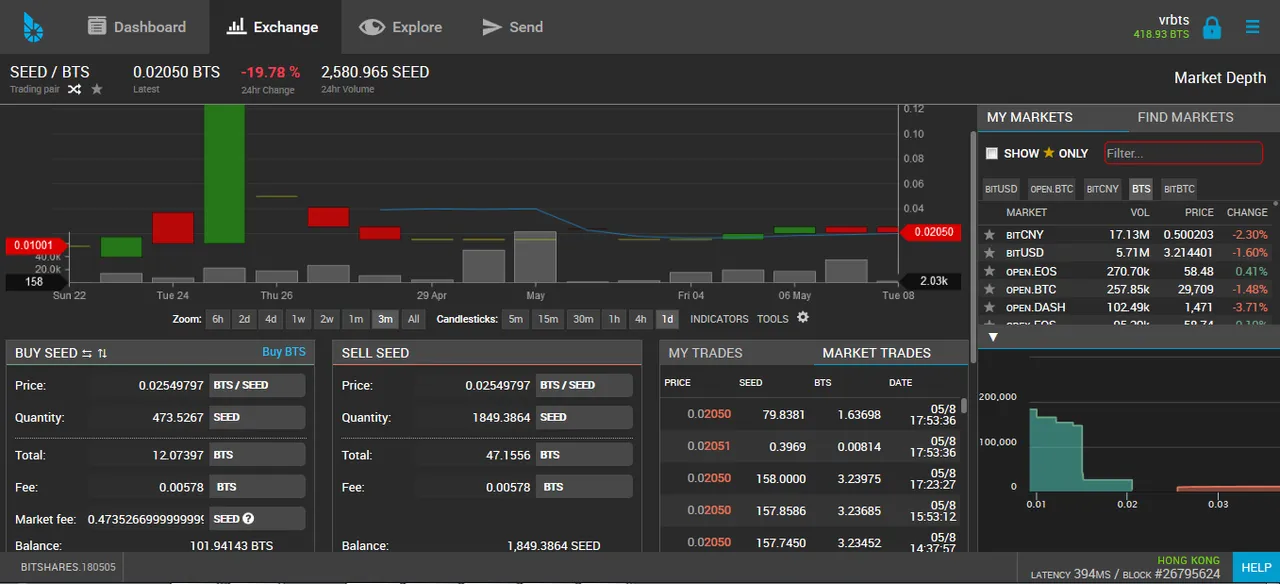Image resolution: width=1280 pixels, height=584 pixels.
Task: Click the Market fee help question icon
Action: point(248,519)
